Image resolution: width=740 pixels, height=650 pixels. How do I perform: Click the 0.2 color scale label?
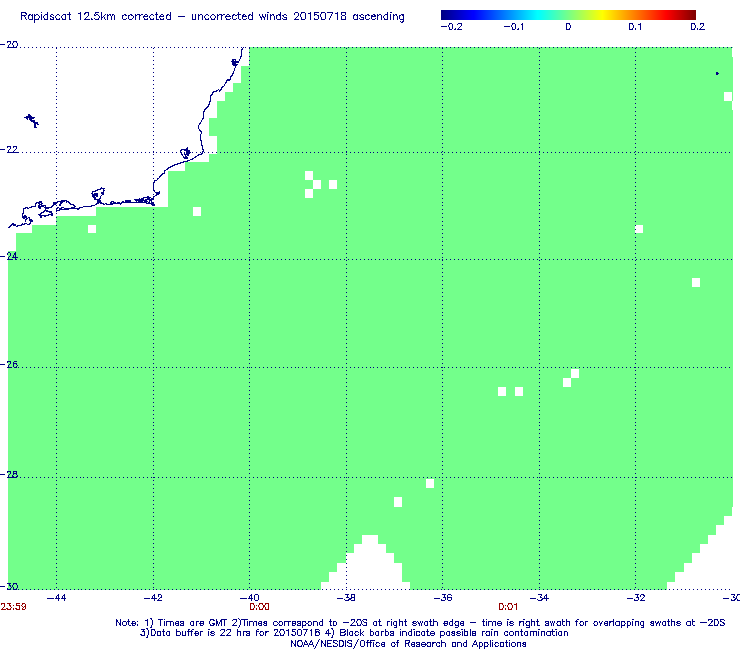[698, 27]
